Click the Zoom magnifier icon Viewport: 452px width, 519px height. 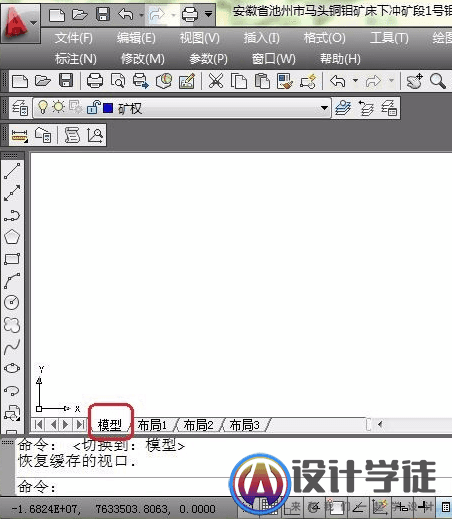tap(438, 81)
